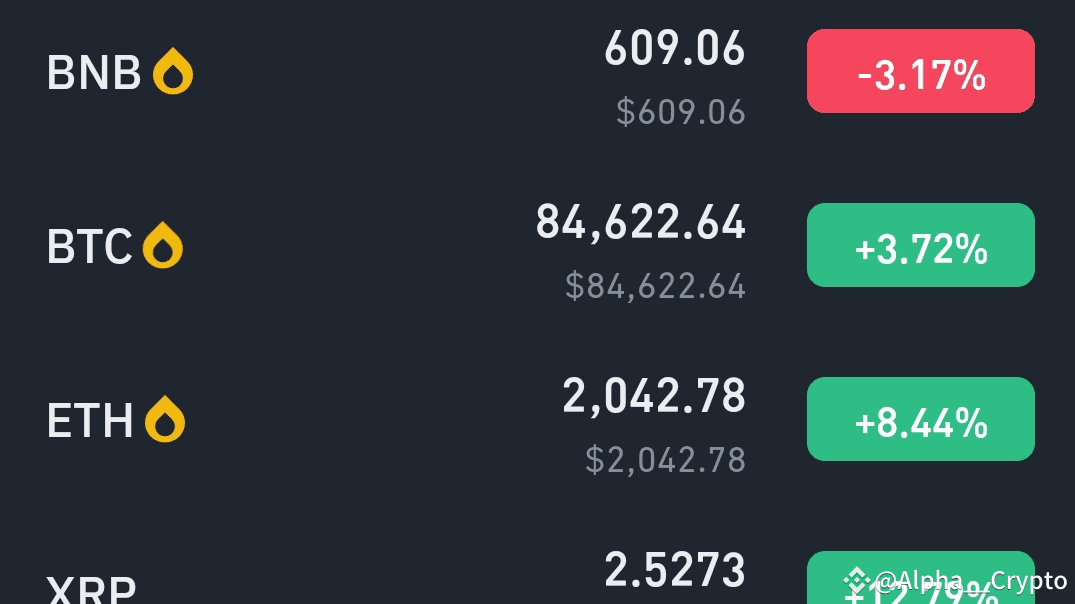Click the $609.06 USD value under BNB
The image size is (1075, 604).
tap(681, 112)
